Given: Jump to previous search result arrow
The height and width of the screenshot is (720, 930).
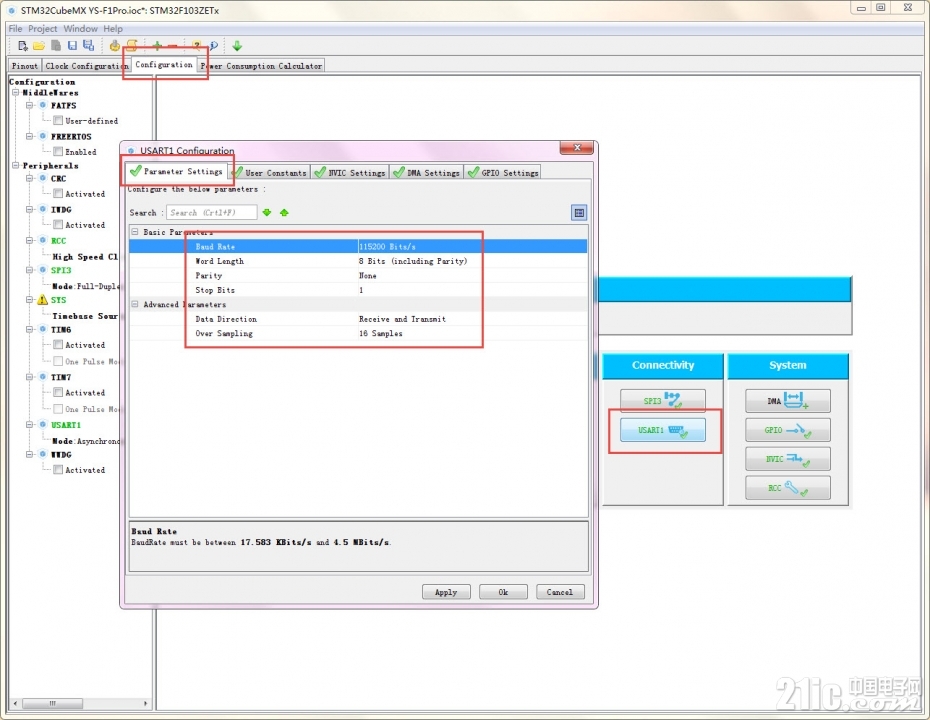Looking at the screenshot, I should (284, 212).
